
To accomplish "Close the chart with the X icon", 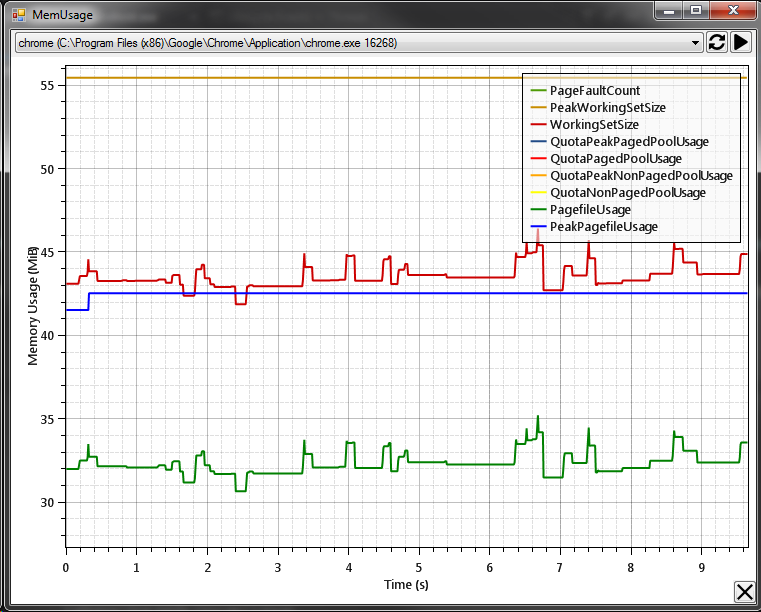I will coord(744,592).
